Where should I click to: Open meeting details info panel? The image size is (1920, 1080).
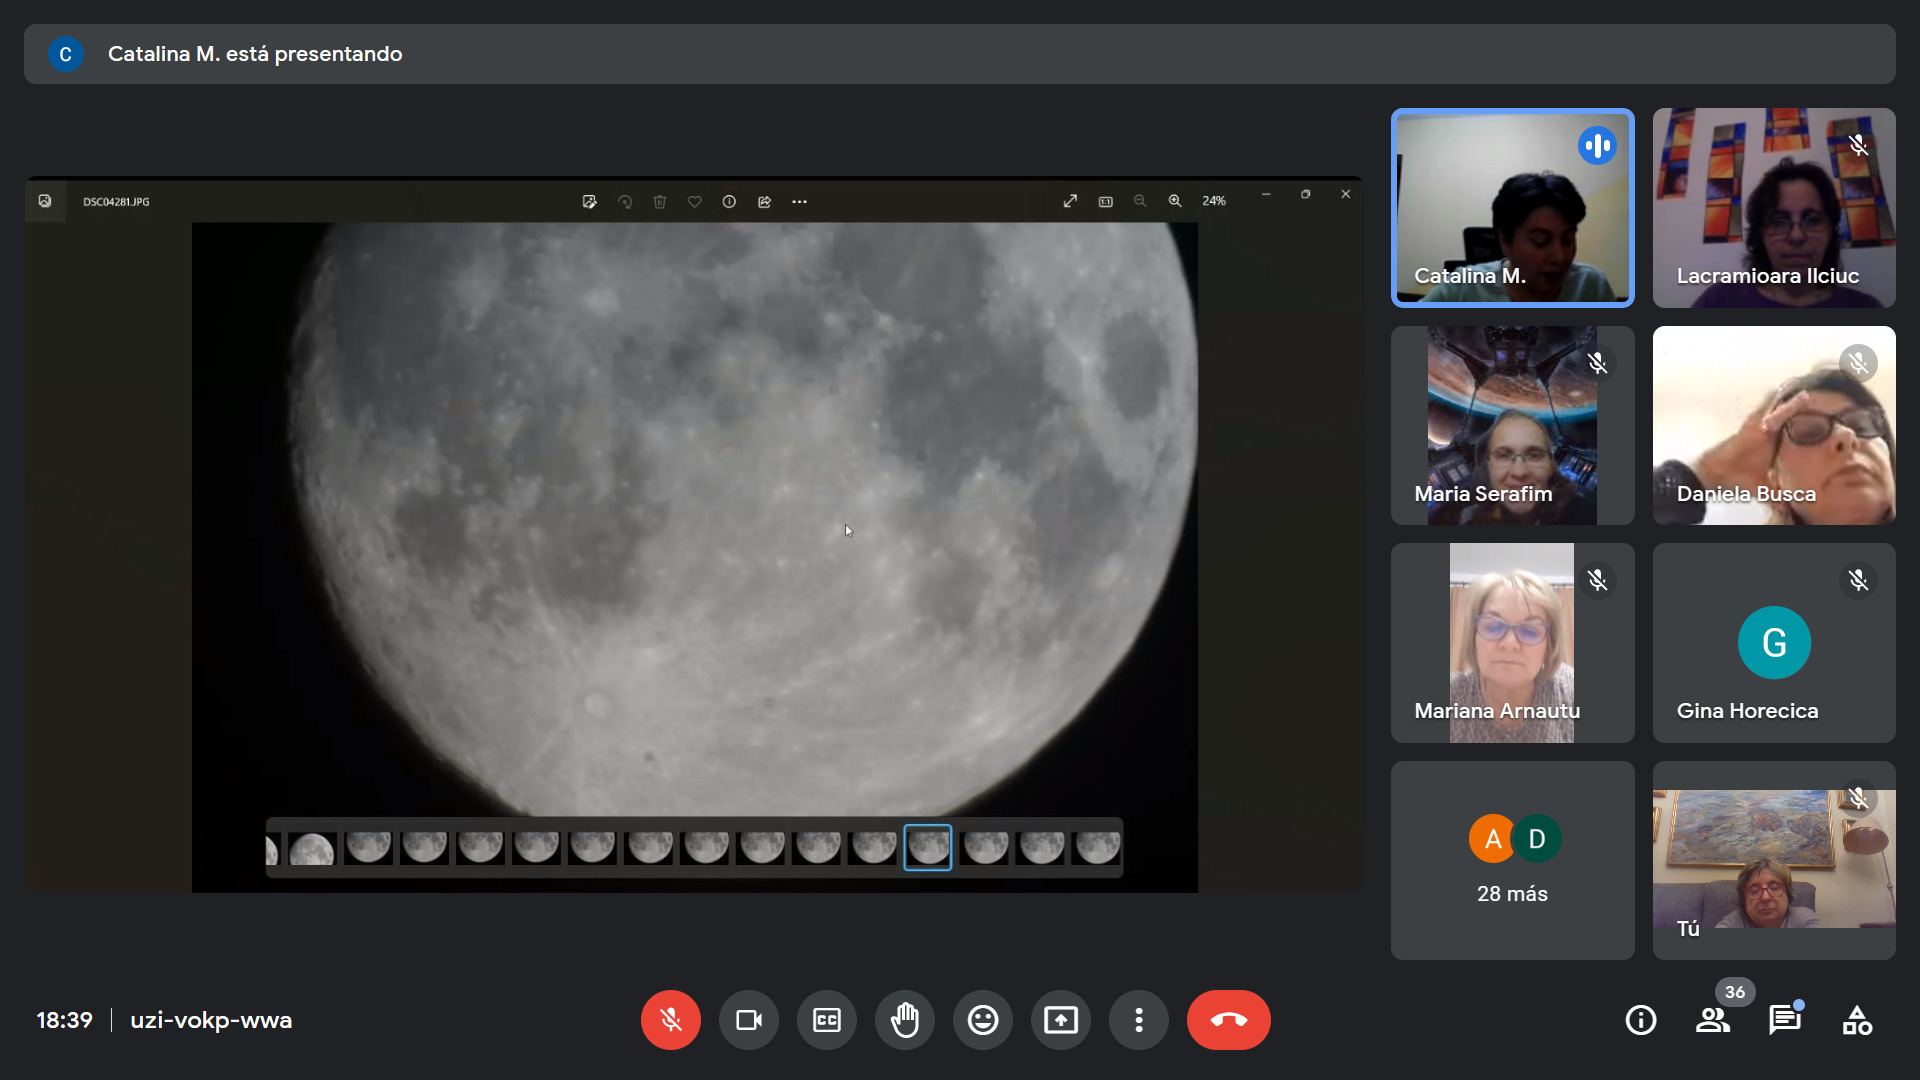click(x=1641, y=1020)
